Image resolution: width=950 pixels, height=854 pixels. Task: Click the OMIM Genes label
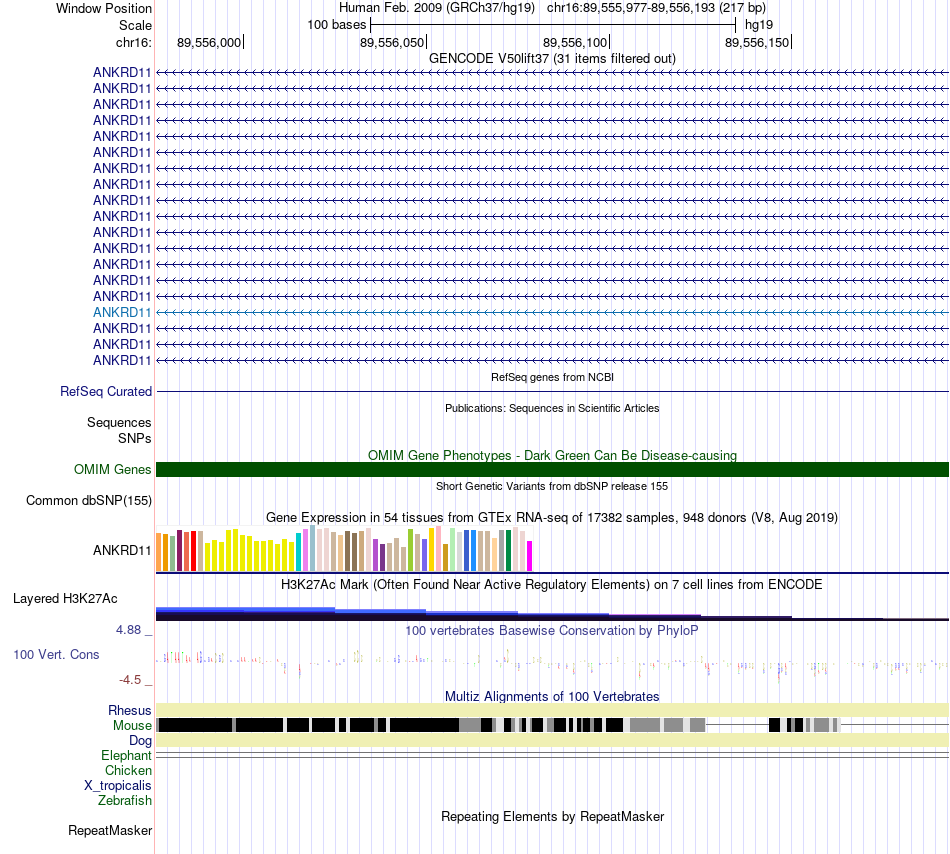(112, 469)
